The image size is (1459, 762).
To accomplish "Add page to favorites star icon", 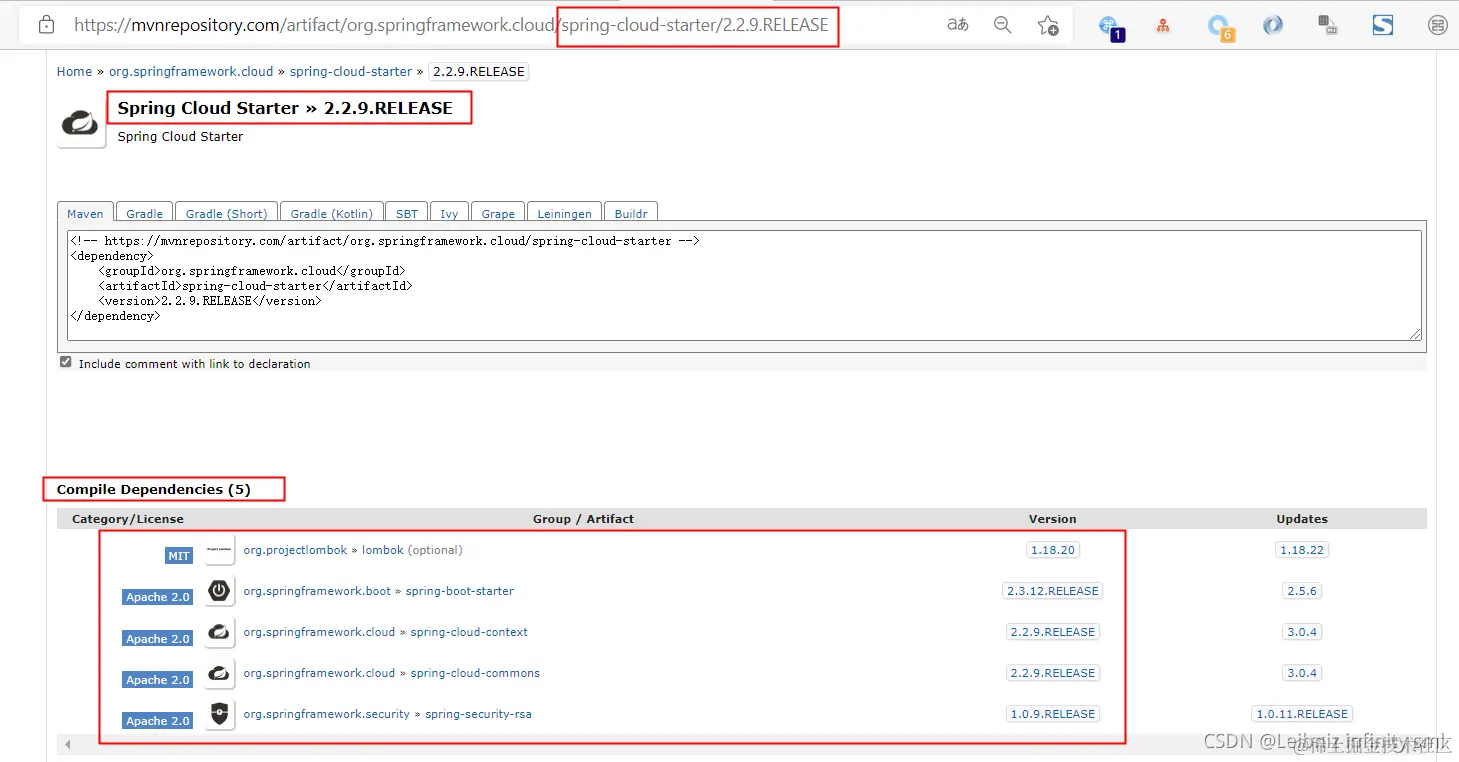I will click(x=1047, y=26).
